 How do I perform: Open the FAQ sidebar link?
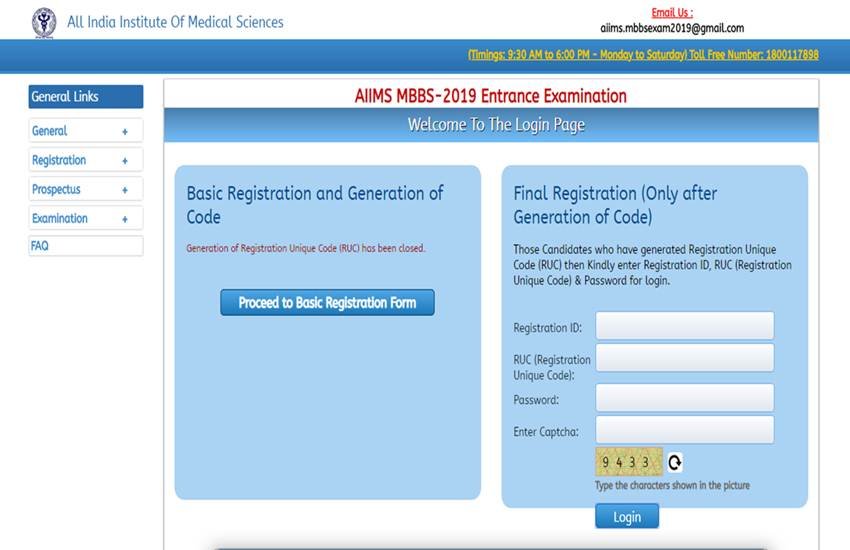coord(40,246)
